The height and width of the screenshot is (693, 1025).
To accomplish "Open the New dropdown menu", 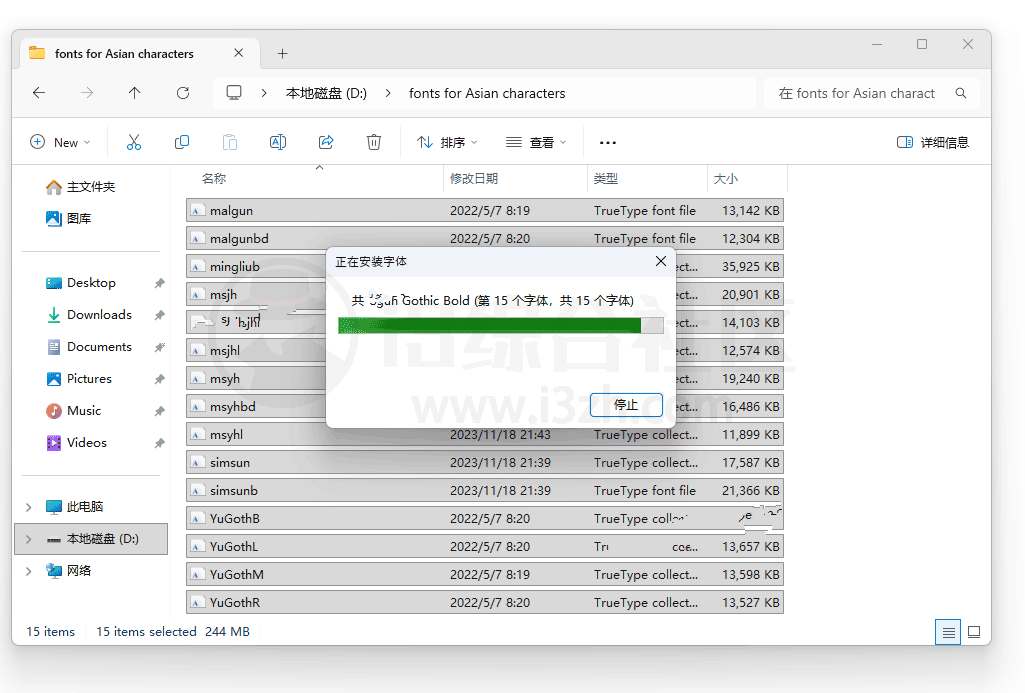I will [60, 142].
